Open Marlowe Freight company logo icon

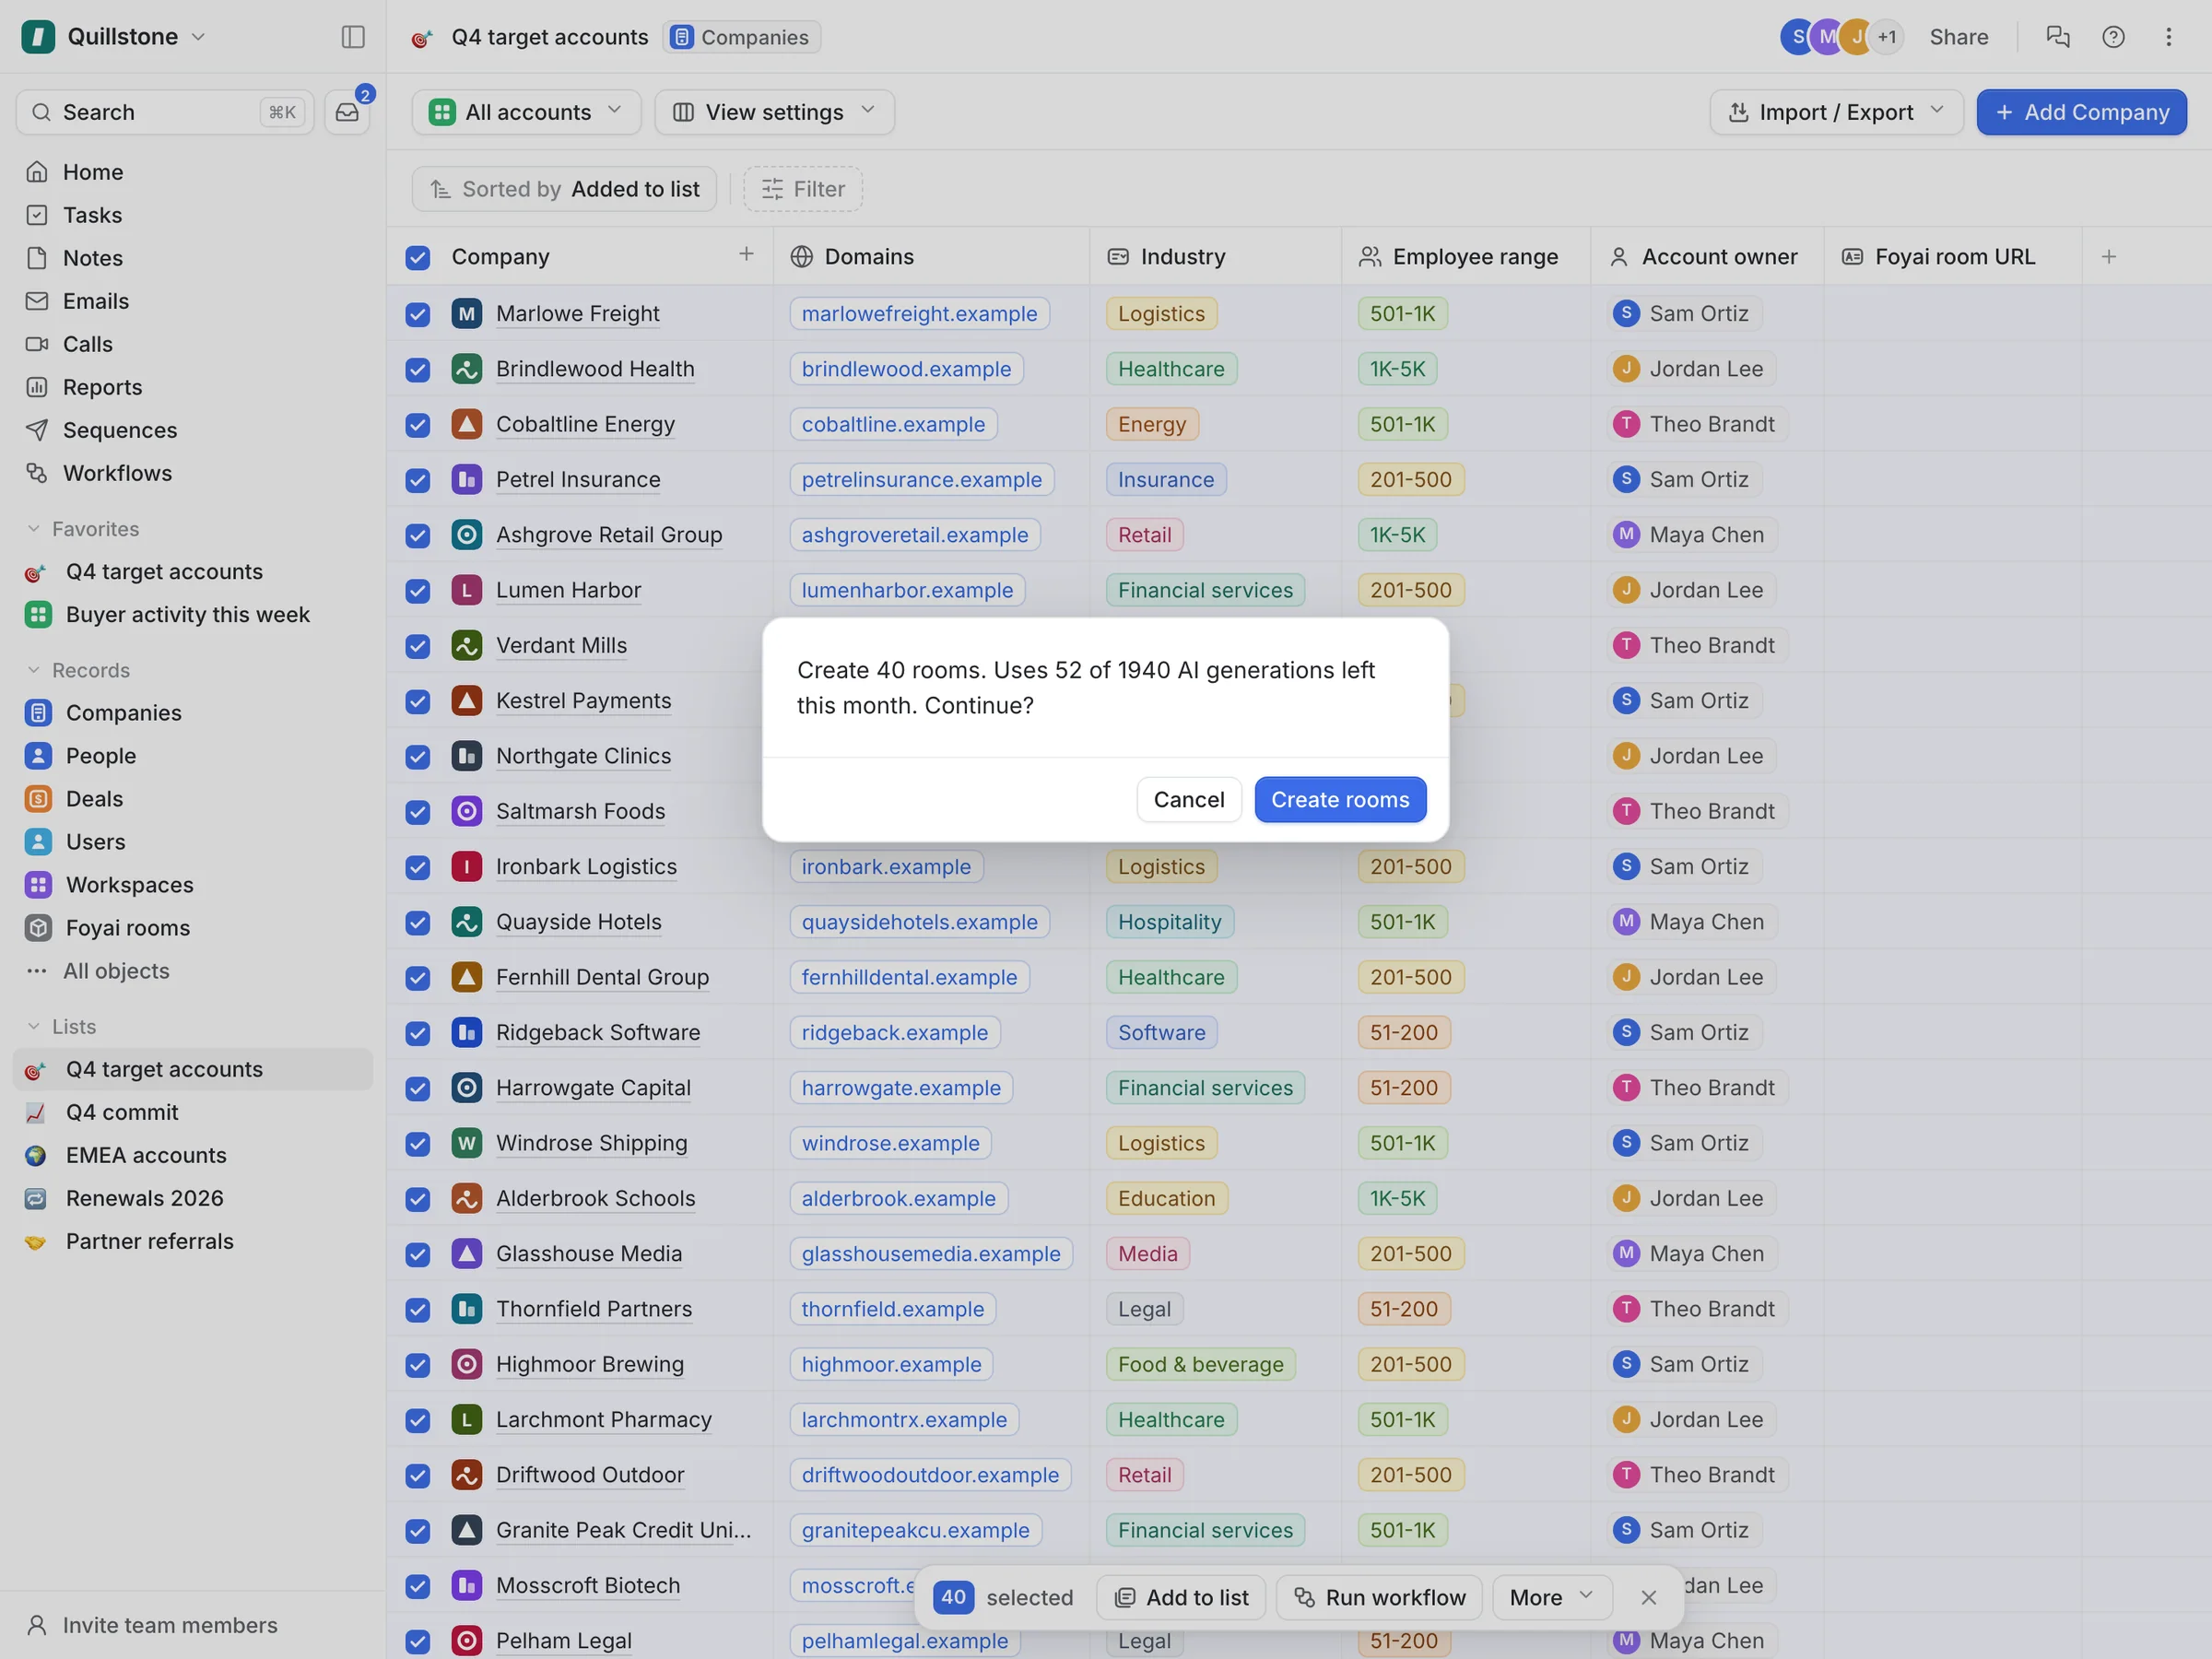(466, 313)
